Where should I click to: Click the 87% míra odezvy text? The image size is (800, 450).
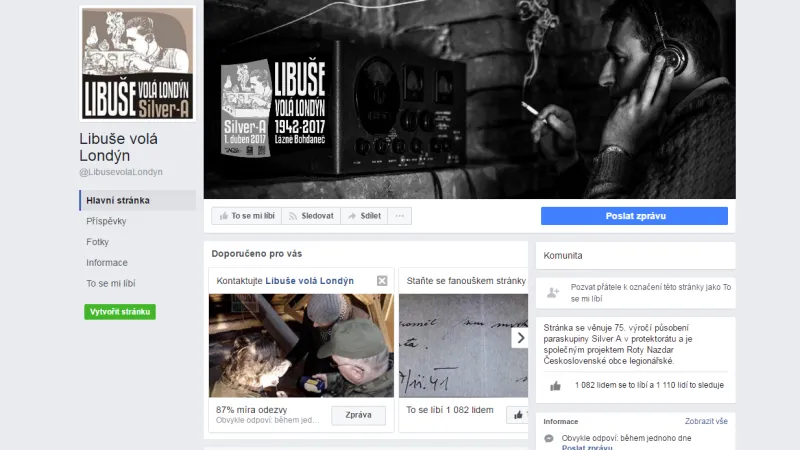click(x=252, y=410)
